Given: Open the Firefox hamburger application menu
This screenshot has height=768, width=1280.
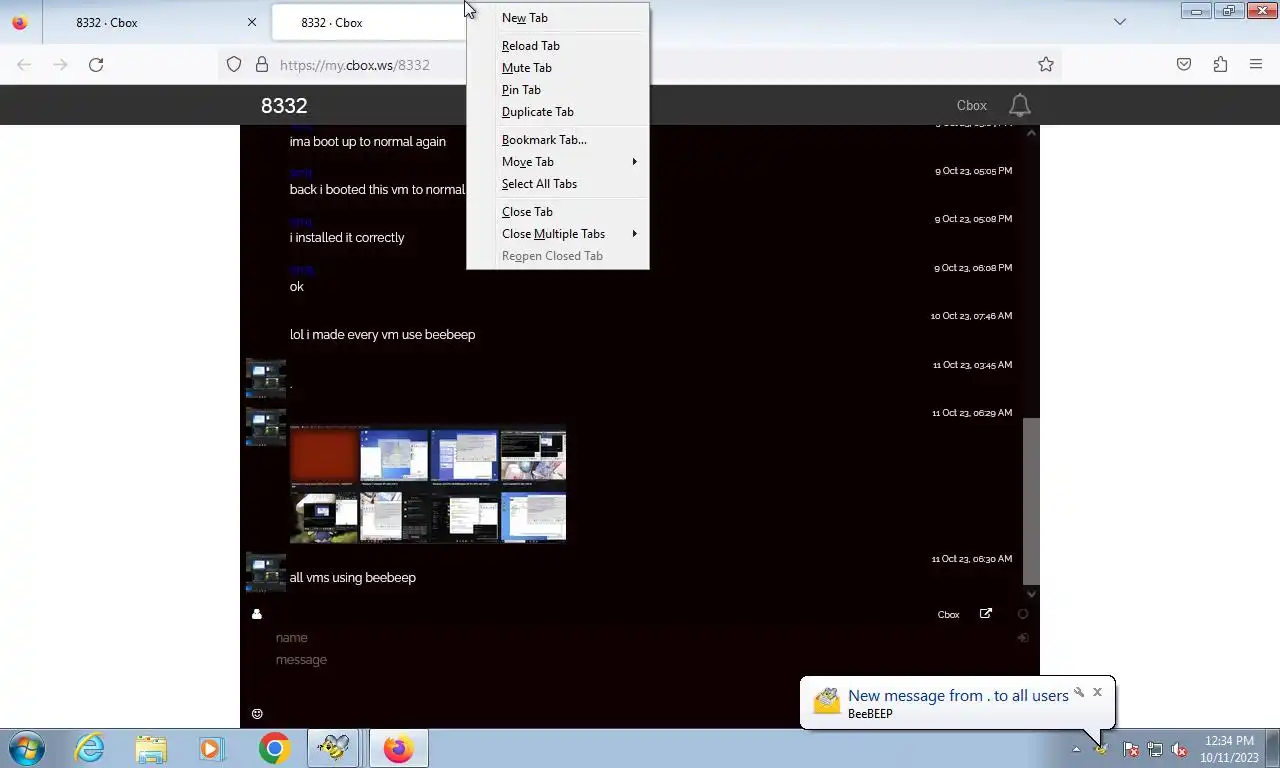Looking at the screenshot, I should coord(1256,65).
